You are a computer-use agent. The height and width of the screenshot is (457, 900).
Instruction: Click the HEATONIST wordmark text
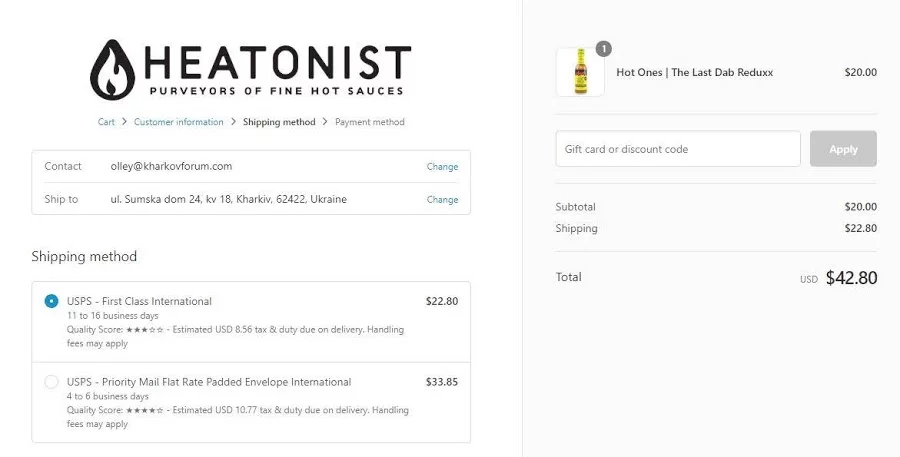[277, 62]
